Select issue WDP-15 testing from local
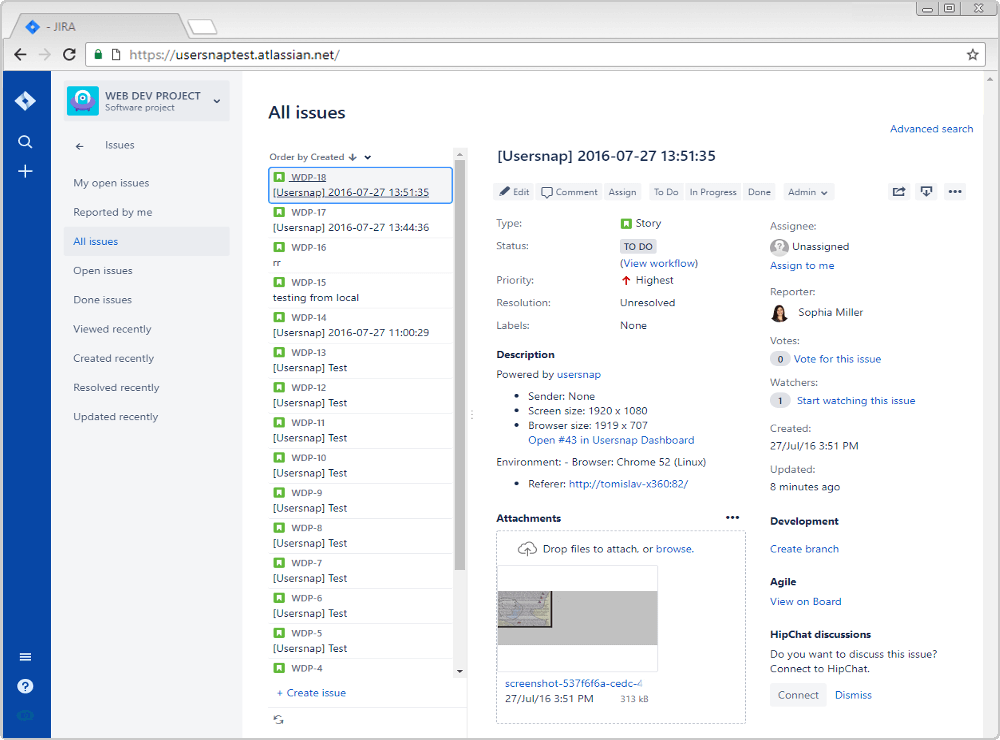Screen dimensions: 1000x740 click(361, 290)
